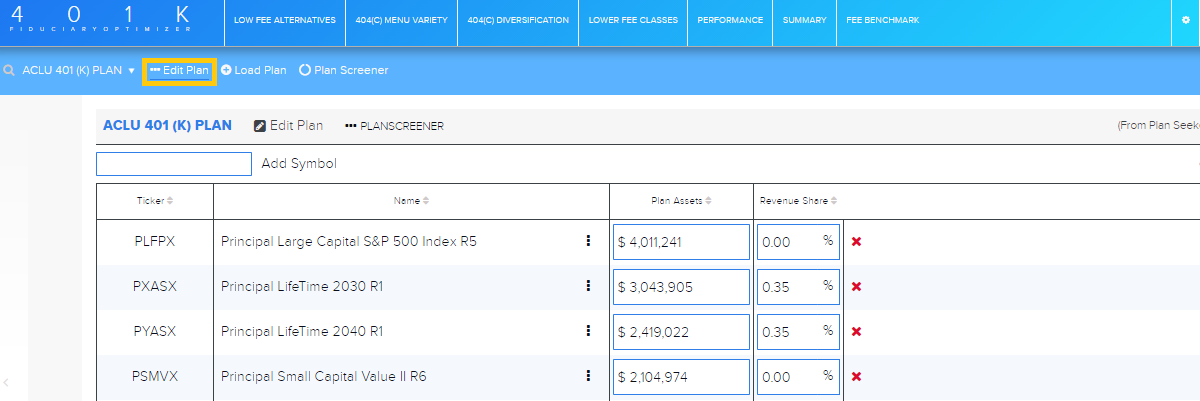Sort by Revenue Share column
Viewport: 1200px width, 401px height.
tap(798, 201)
